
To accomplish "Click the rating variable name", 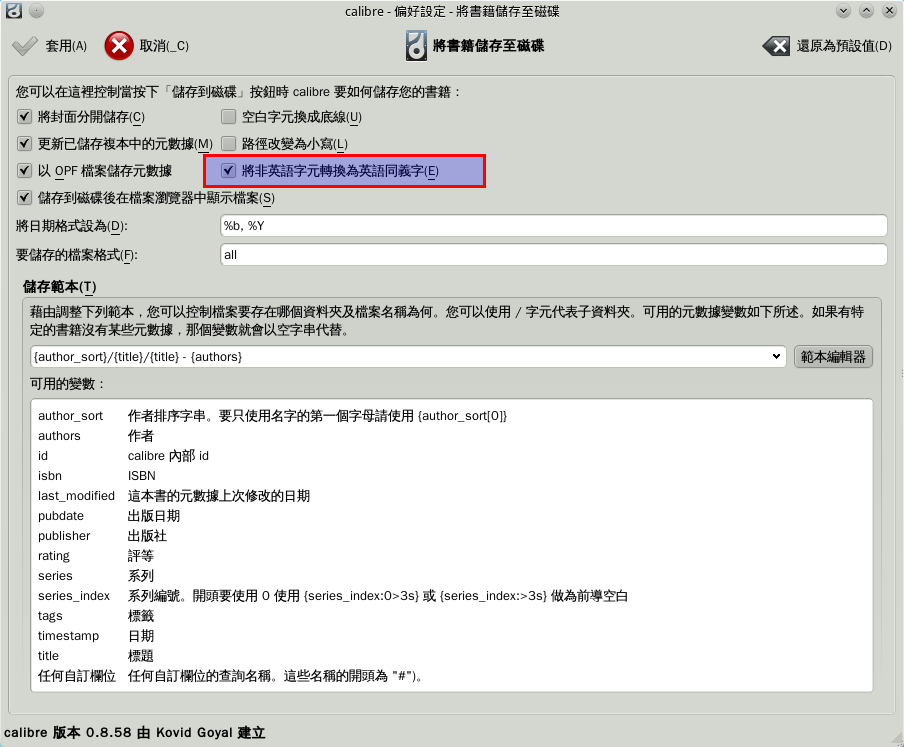I will (x=54, y=556).
